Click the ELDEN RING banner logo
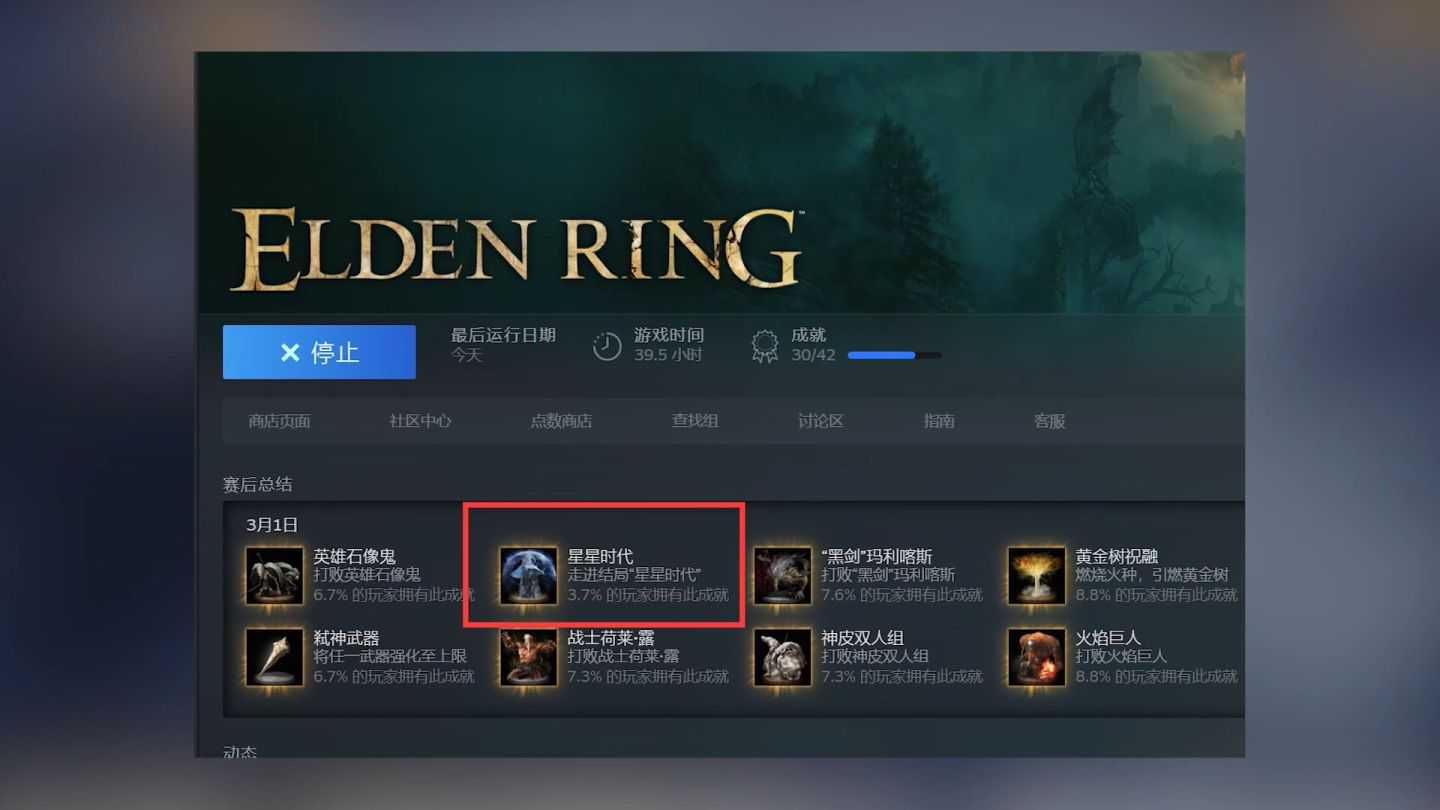The width and height of the screenshot is (1440, 810). click(x=516, y=250)
